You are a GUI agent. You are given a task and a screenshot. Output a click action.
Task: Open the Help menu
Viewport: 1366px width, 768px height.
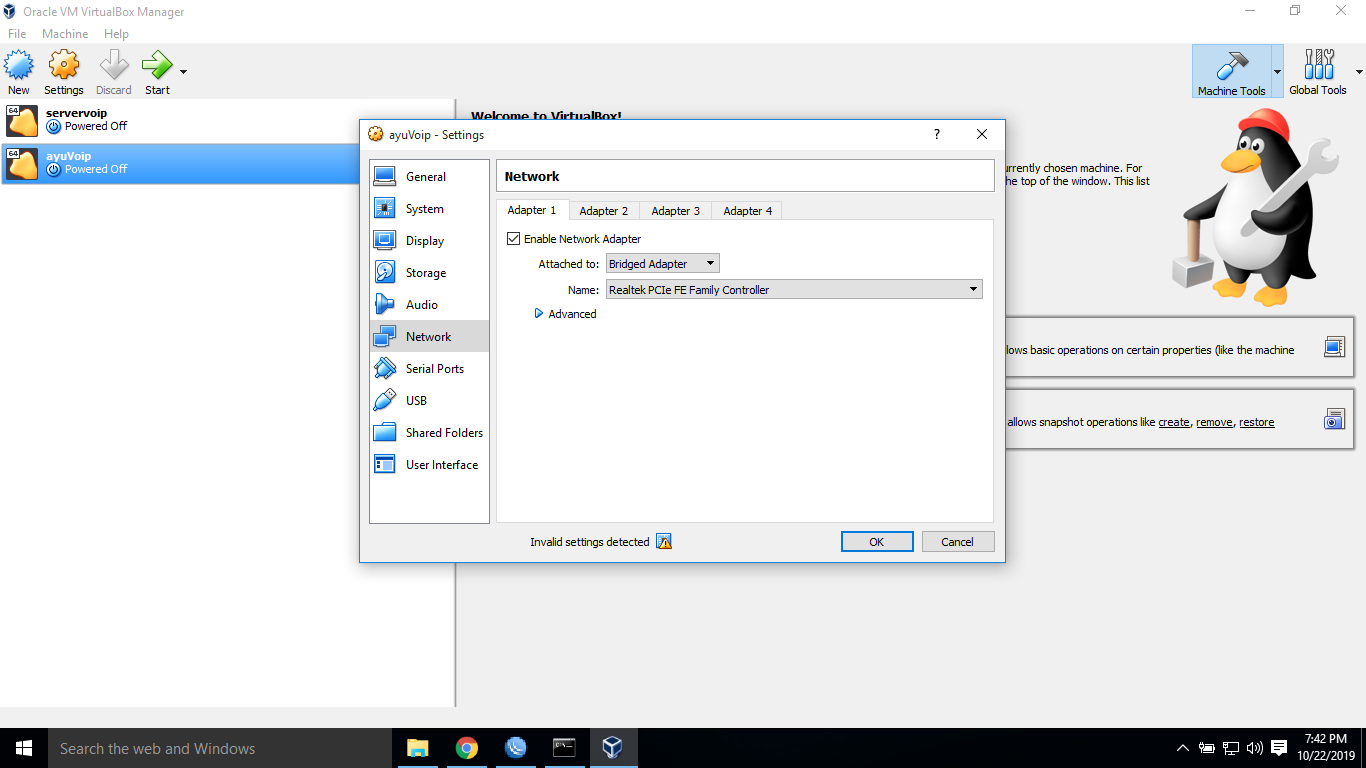[x=116, y=34]
